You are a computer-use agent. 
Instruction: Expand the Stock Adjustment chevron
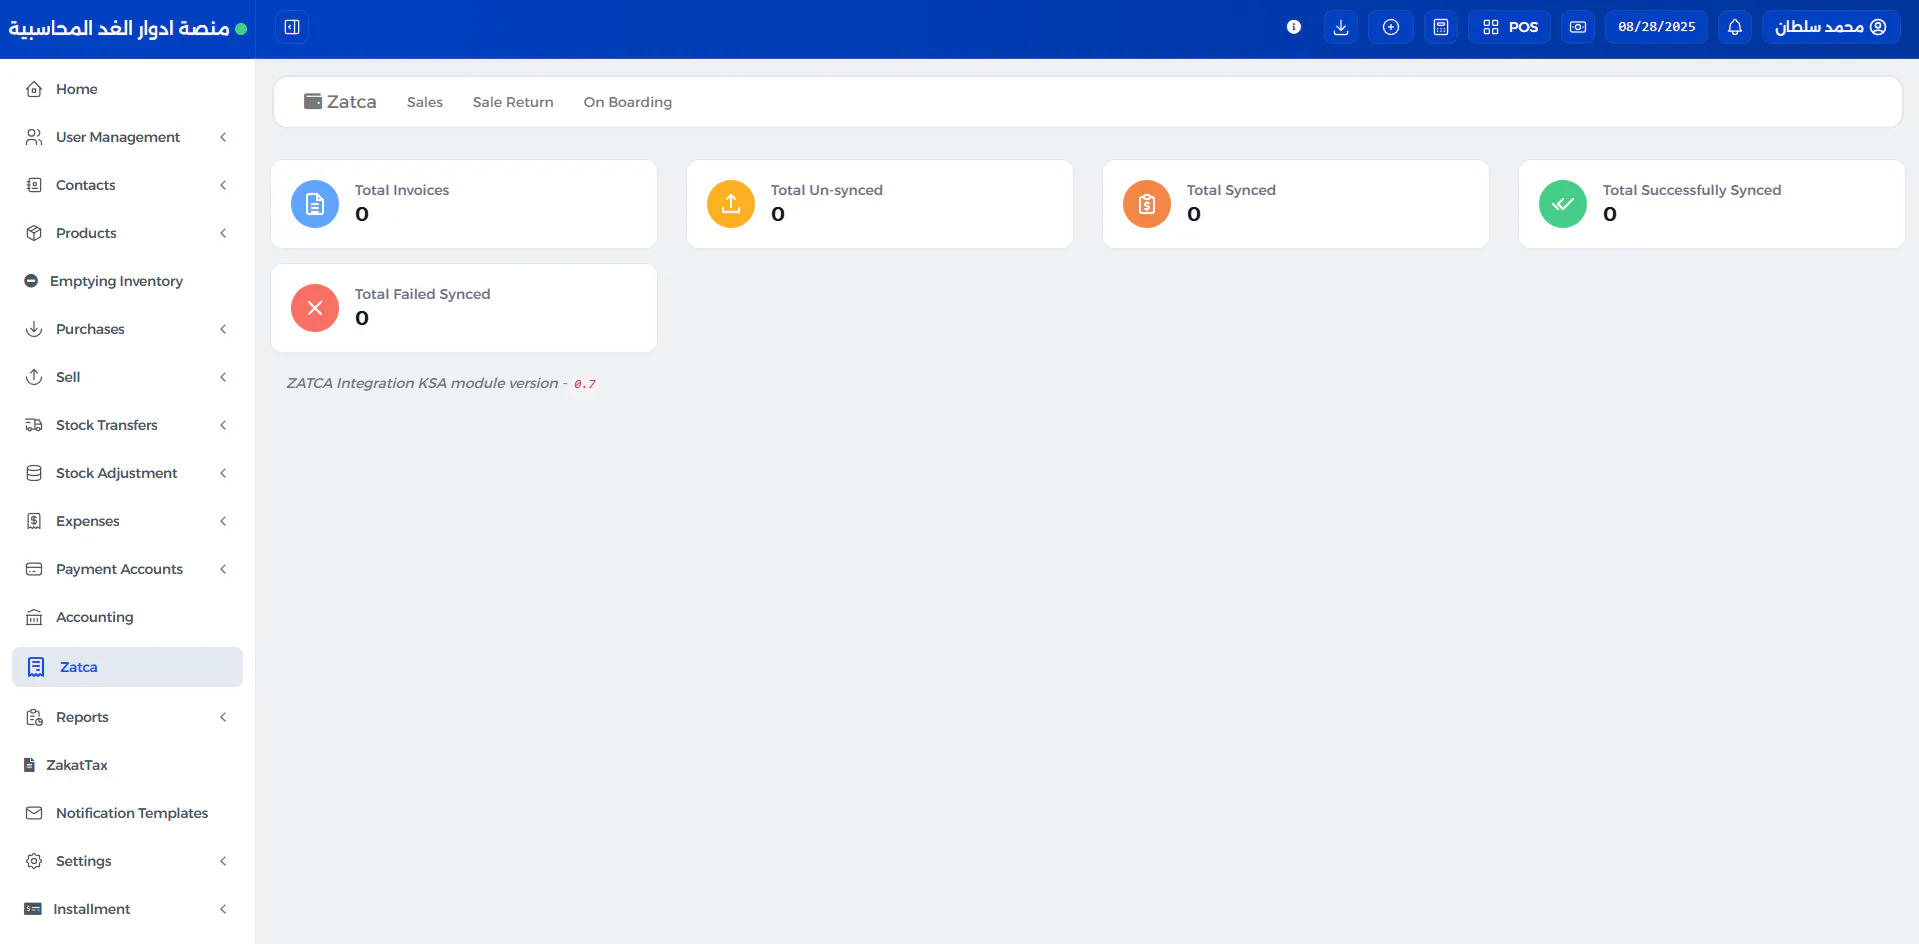tap(223, 473)
